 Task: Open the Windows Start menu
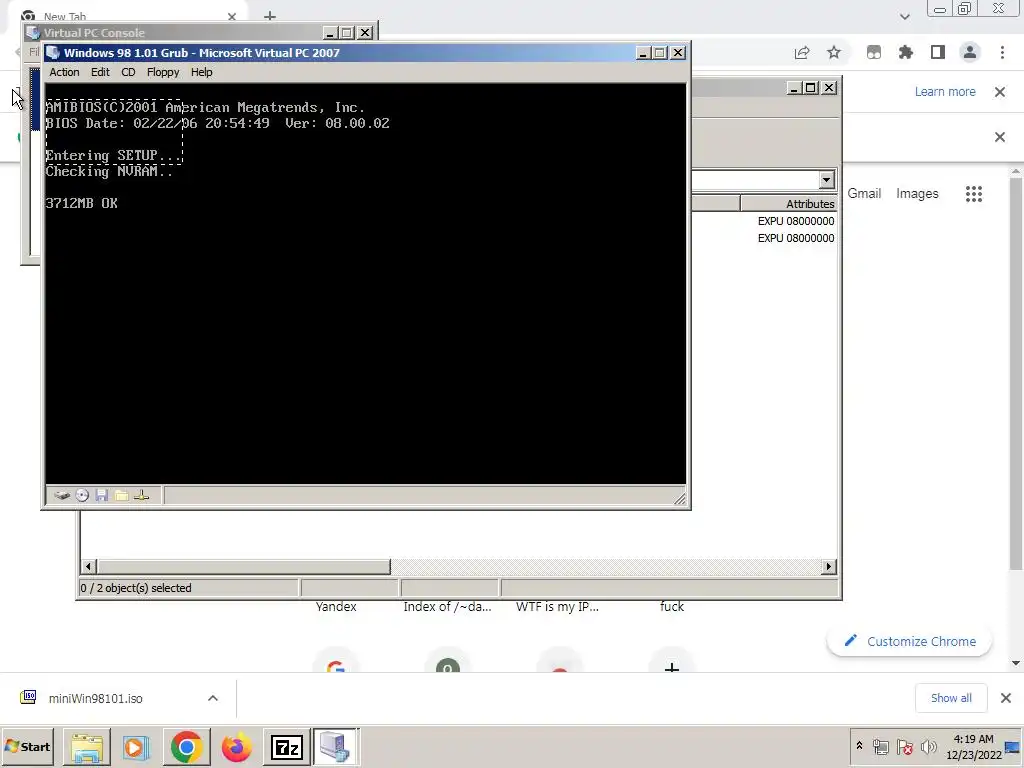[27, 746]
